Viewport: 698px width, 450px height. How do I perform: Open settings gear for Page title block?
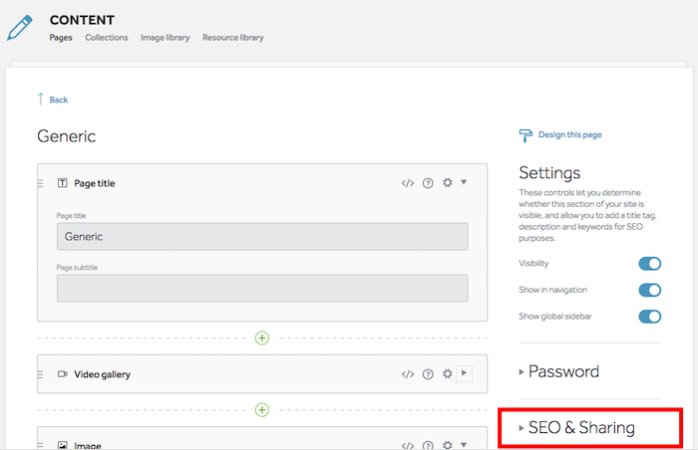point(447,182)
